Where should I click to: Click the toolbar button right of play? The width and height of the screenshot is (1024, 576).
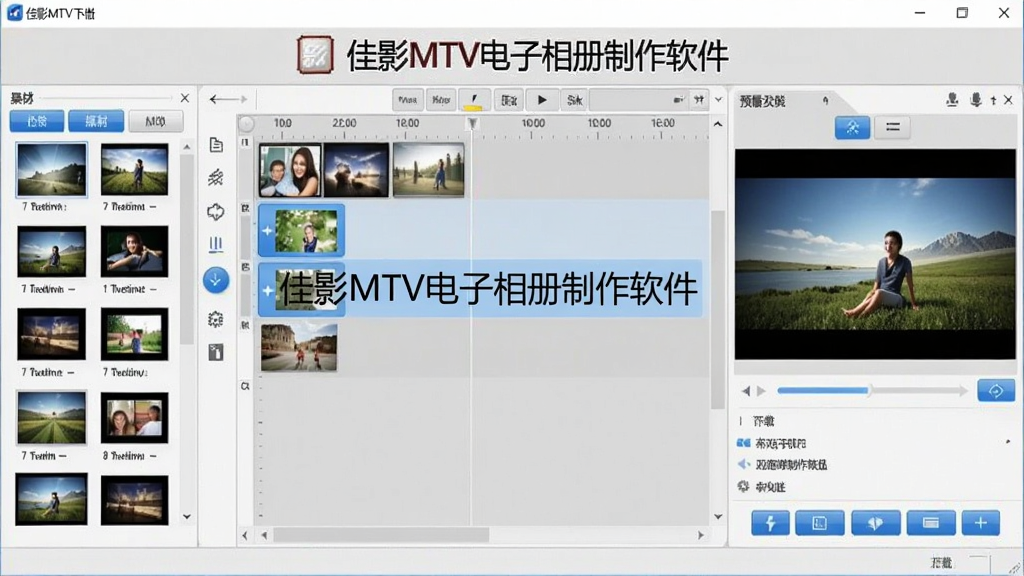(x=574, y=100)
